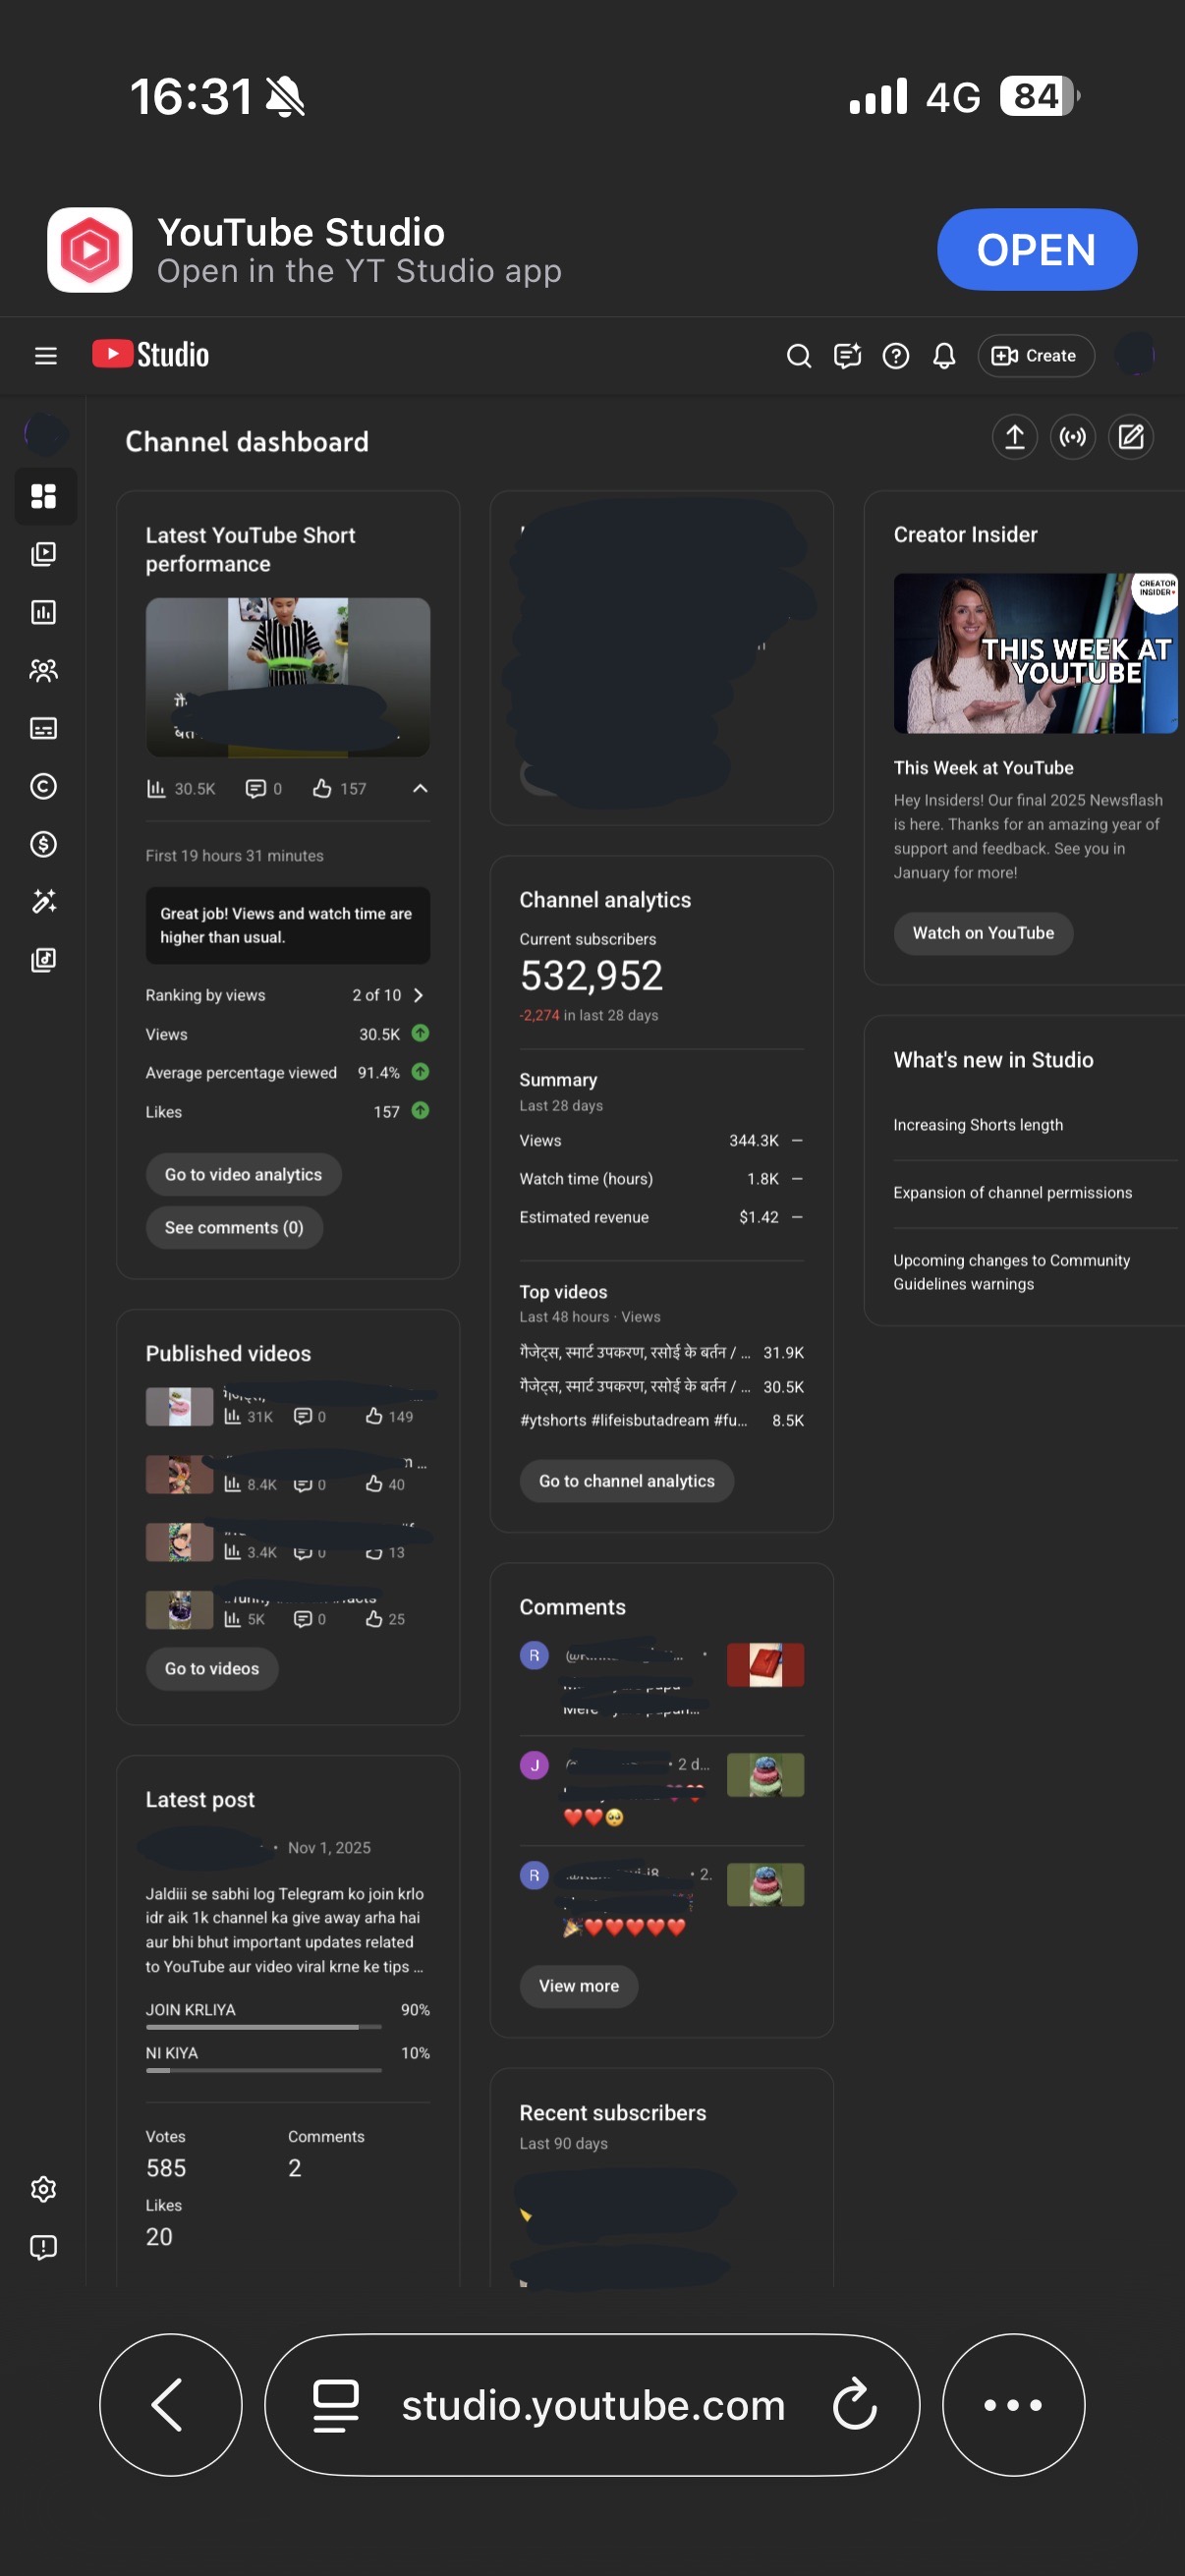Open Increasing Shorts length news item
1185x2576 pixels.
(977, 1125)
